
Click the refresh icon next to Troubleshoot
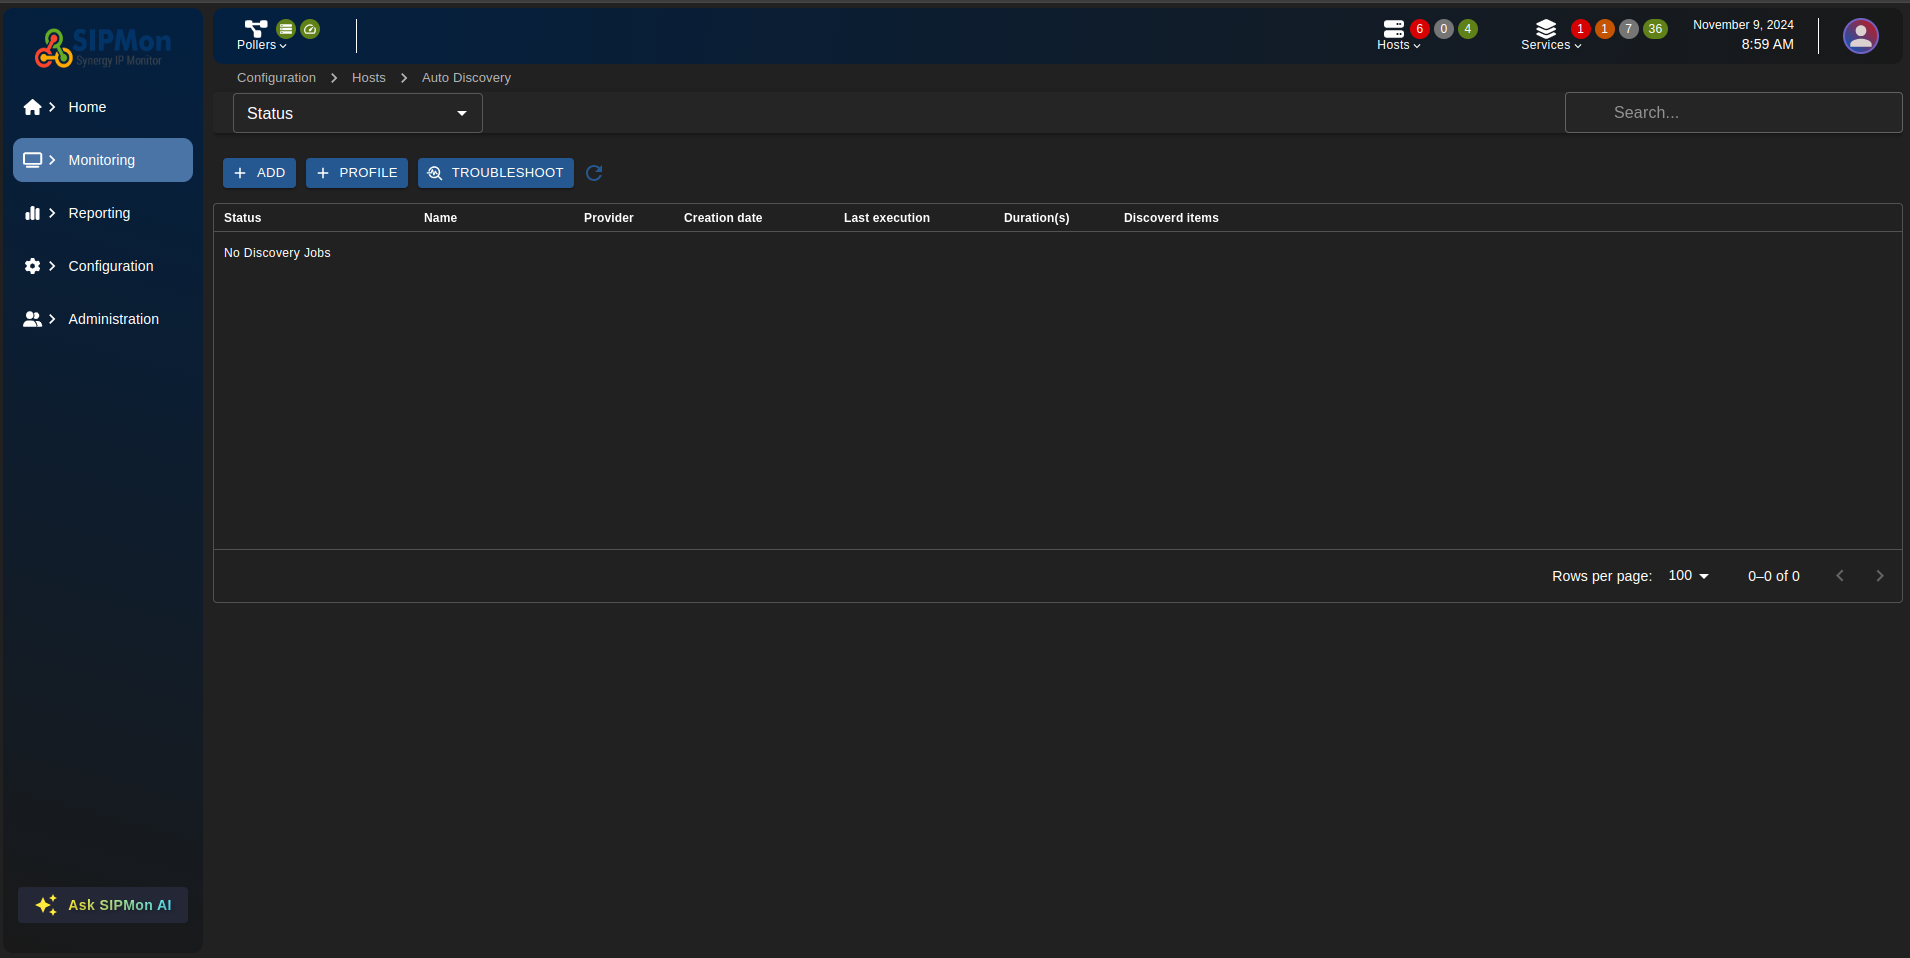click(594, 173)
